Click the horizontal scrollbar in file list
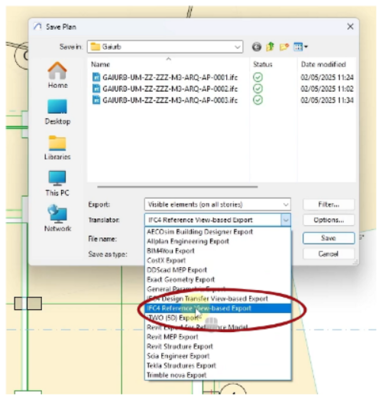The height and width of the screenshot is (400, 382). 177,187
